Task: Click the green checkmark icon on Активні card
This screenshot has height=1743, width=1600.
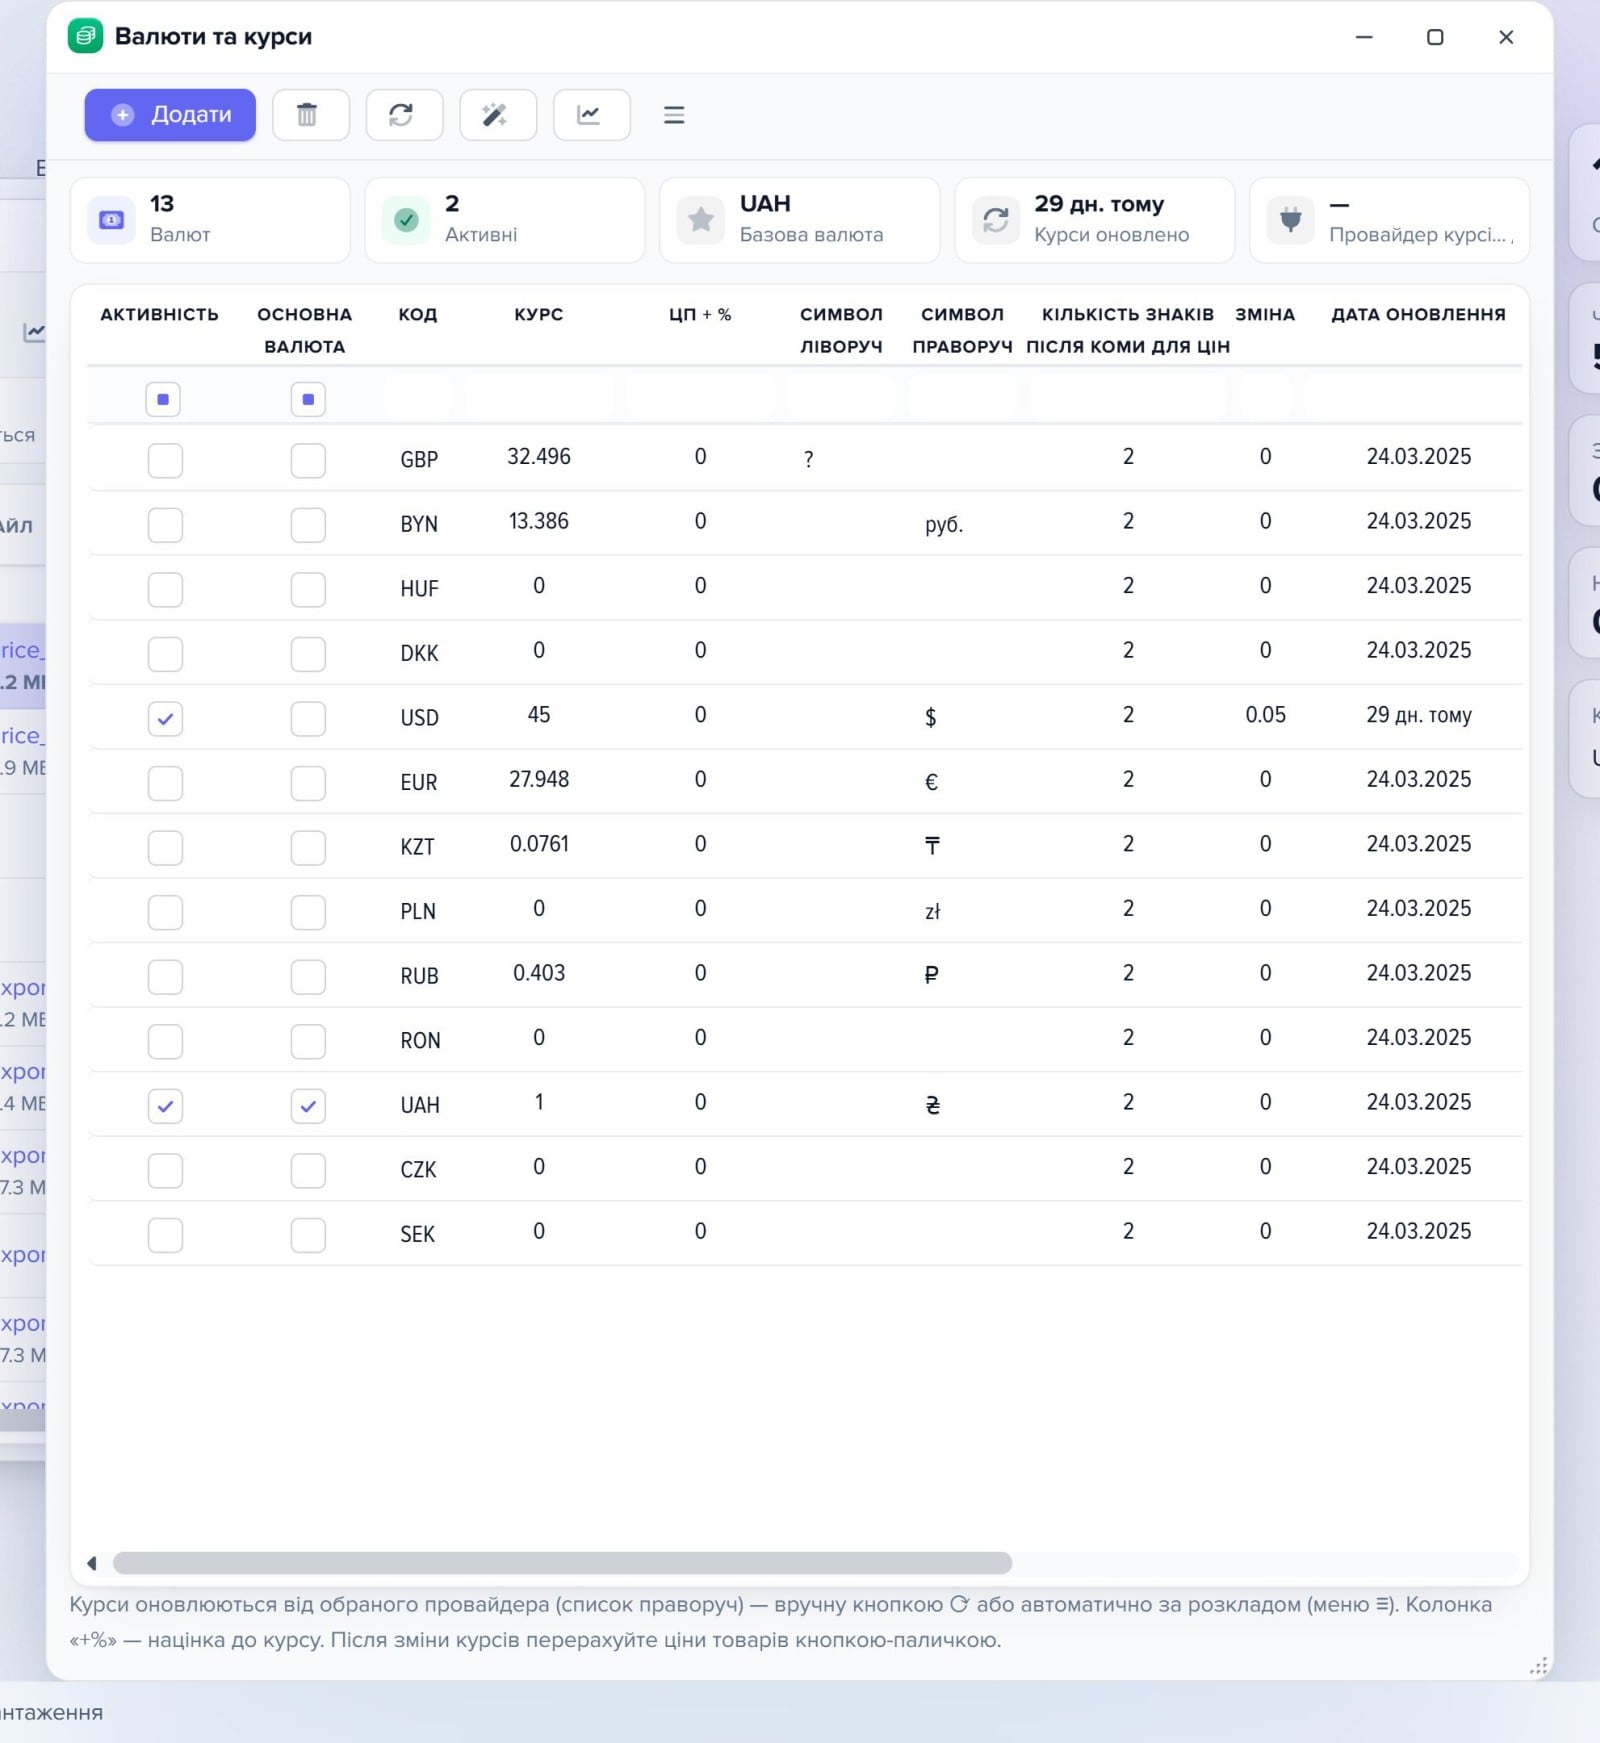Action: (406, 220)
